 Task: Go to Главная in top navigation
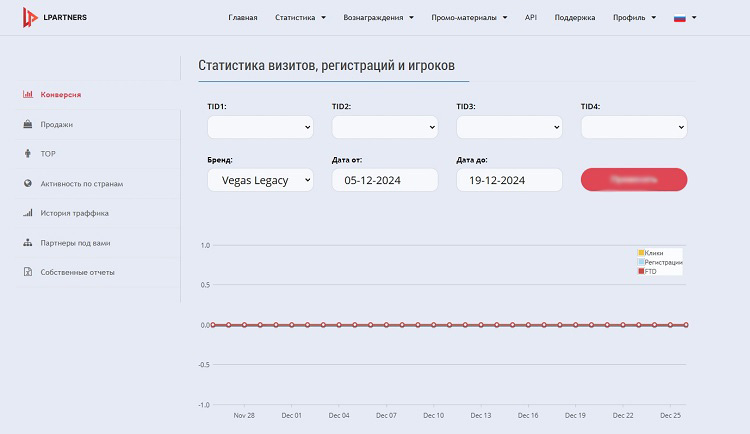[x=243, y=17]
